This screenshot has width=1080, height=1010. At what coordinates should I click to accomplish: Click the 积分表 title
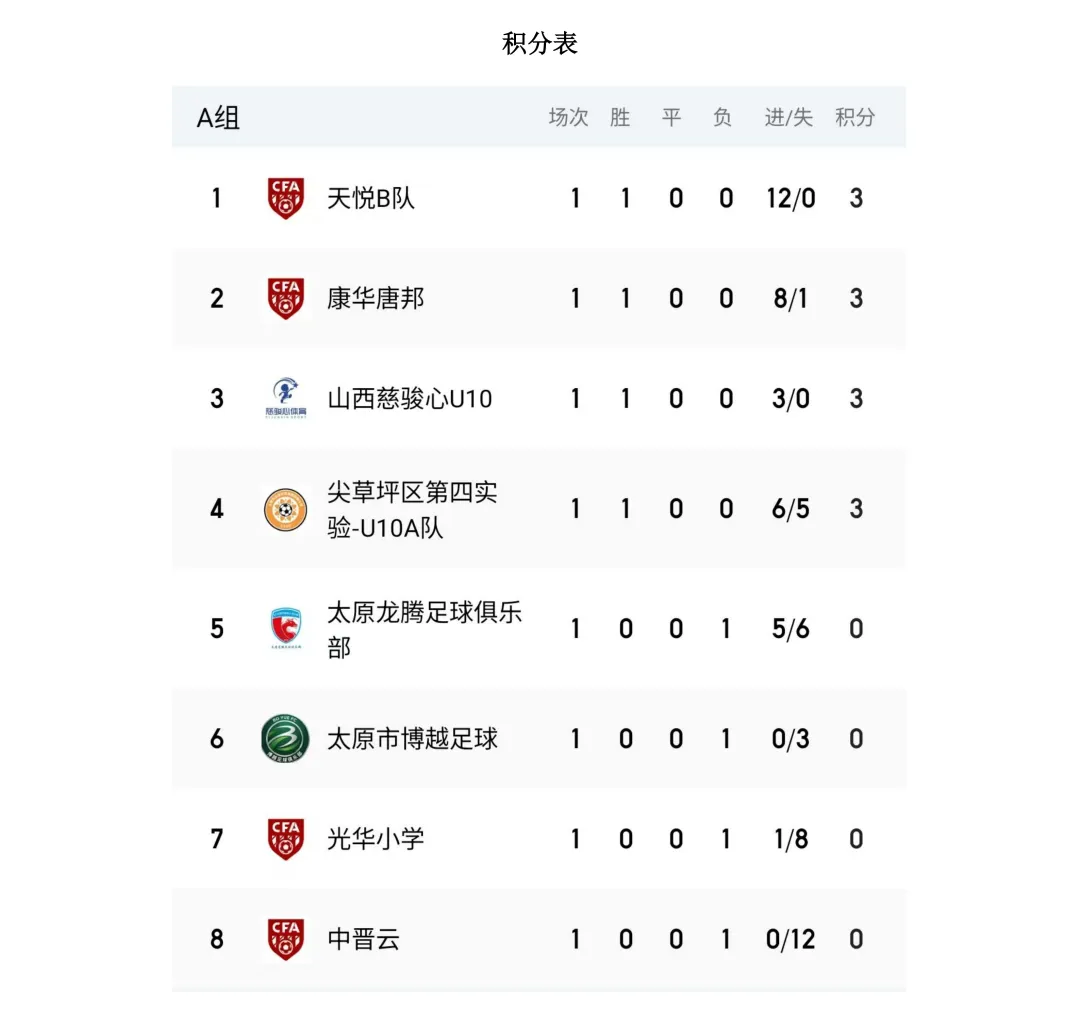tap(540, 44)
